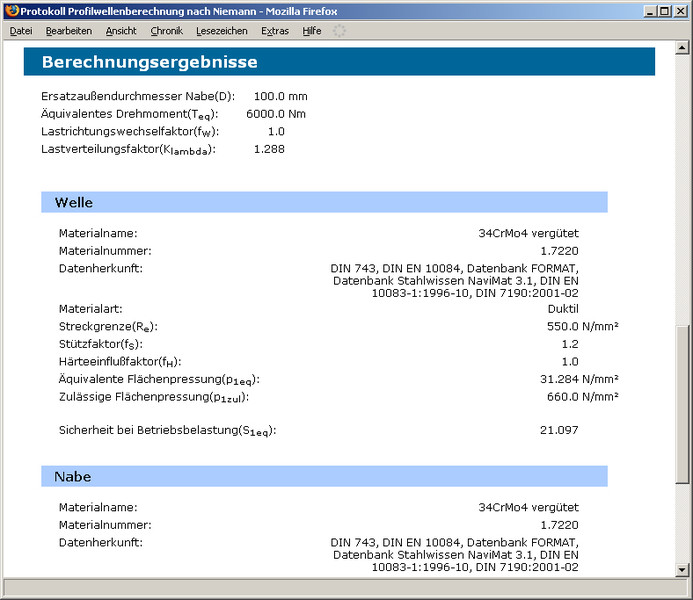This screenshot has height=600, width=693.
Task: Click the loading throbber icon beside Hilfe
Action: click(x=340, y=31)
